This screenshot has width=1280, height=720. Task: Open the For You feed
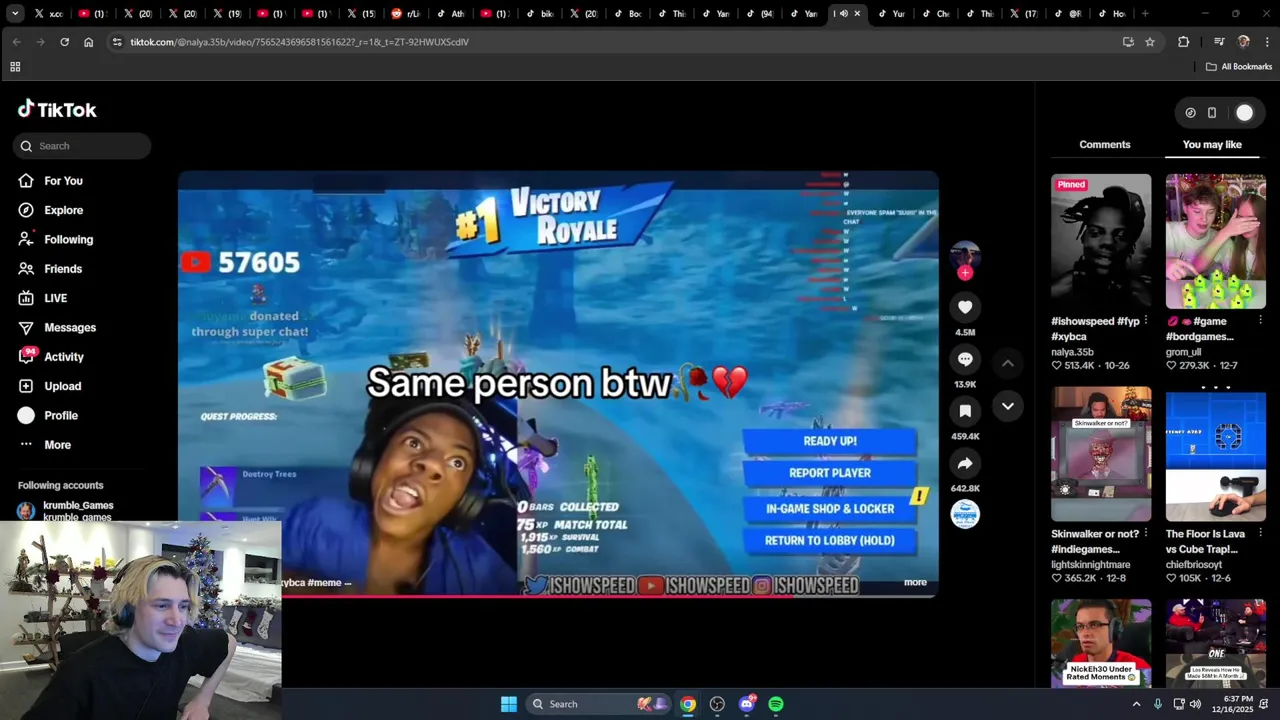coord(50,181)
